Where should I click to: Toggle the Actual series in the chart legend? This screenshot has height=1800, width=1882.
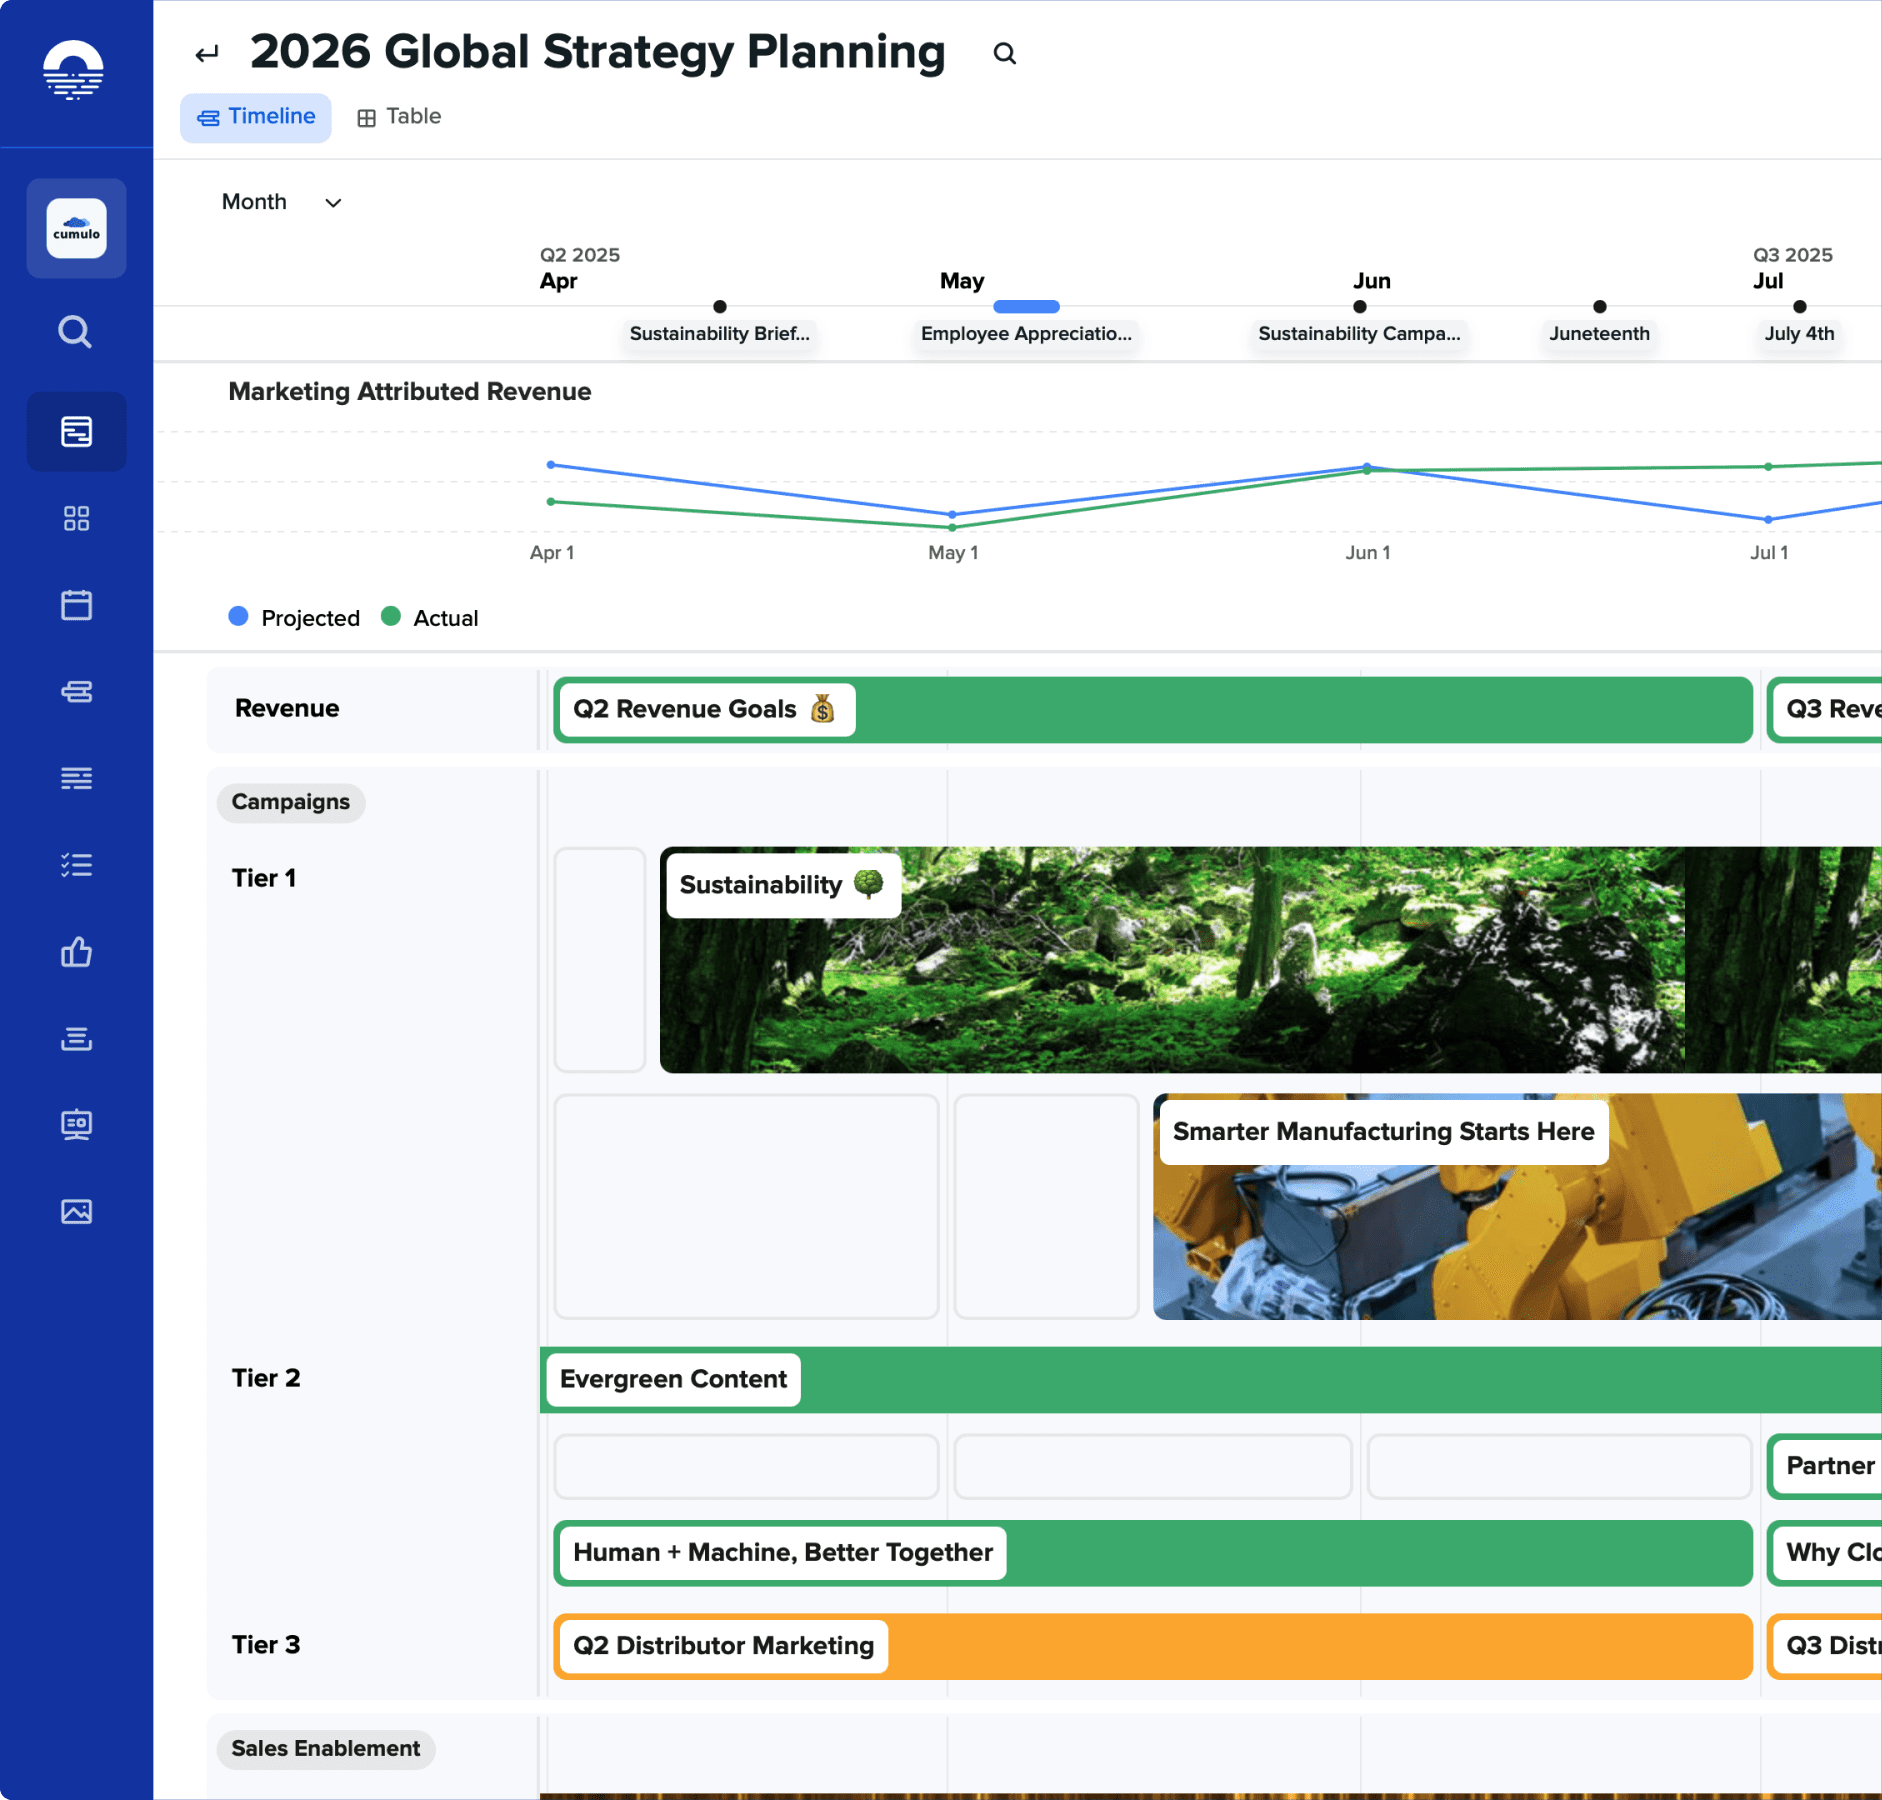tap(430, 618)
